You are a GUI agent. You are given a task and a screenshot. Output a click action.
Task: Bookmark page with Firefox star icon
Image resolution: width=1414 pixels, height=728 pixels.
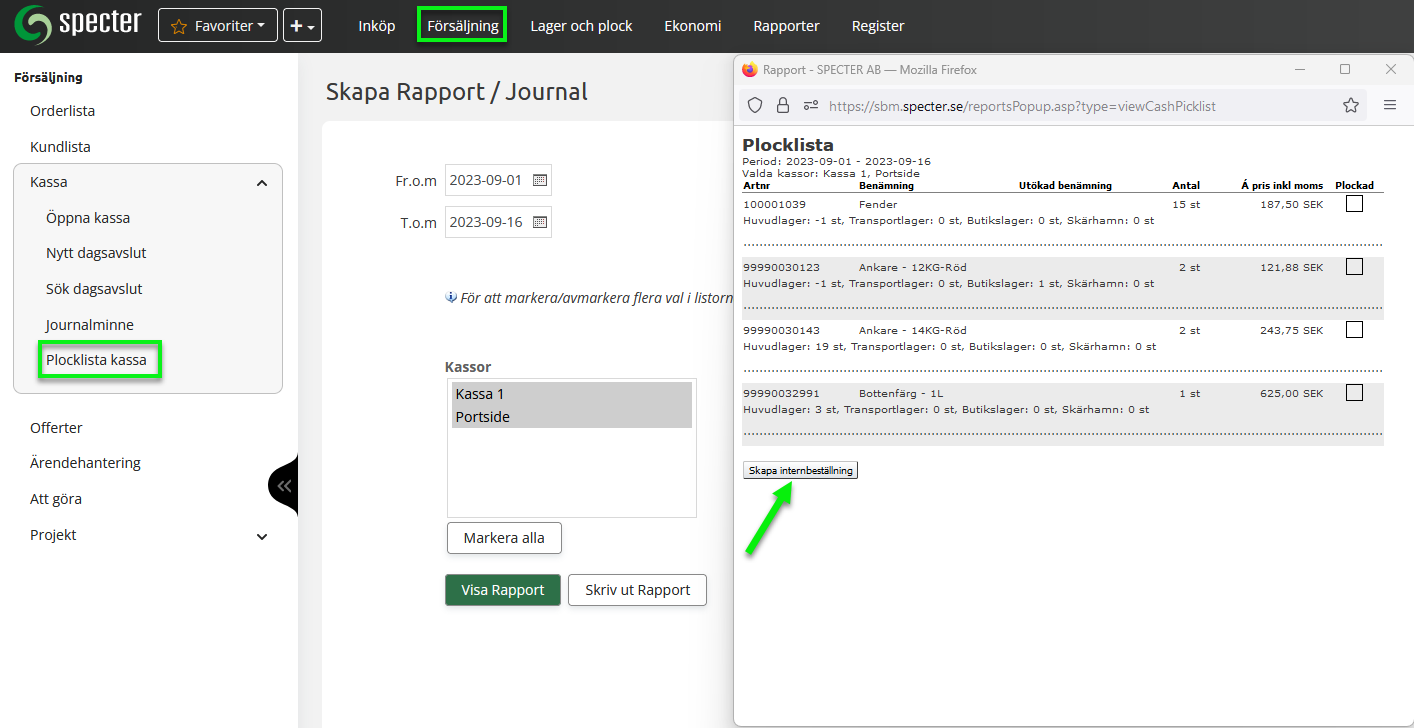1350,105
